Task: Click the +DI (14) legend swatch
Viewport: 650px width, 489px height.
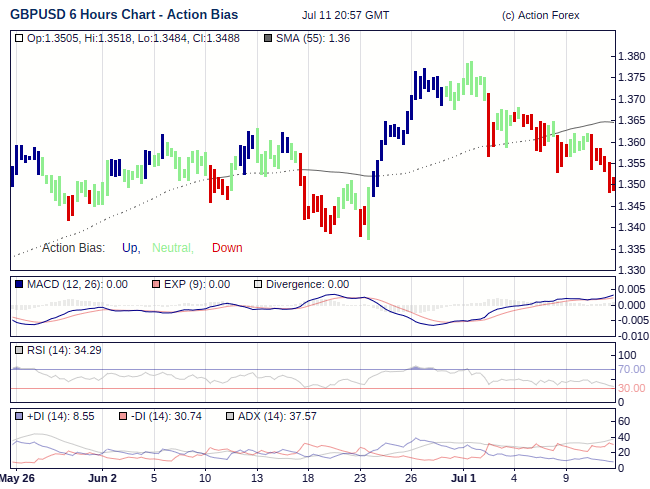Action: [x=20, y=415]
